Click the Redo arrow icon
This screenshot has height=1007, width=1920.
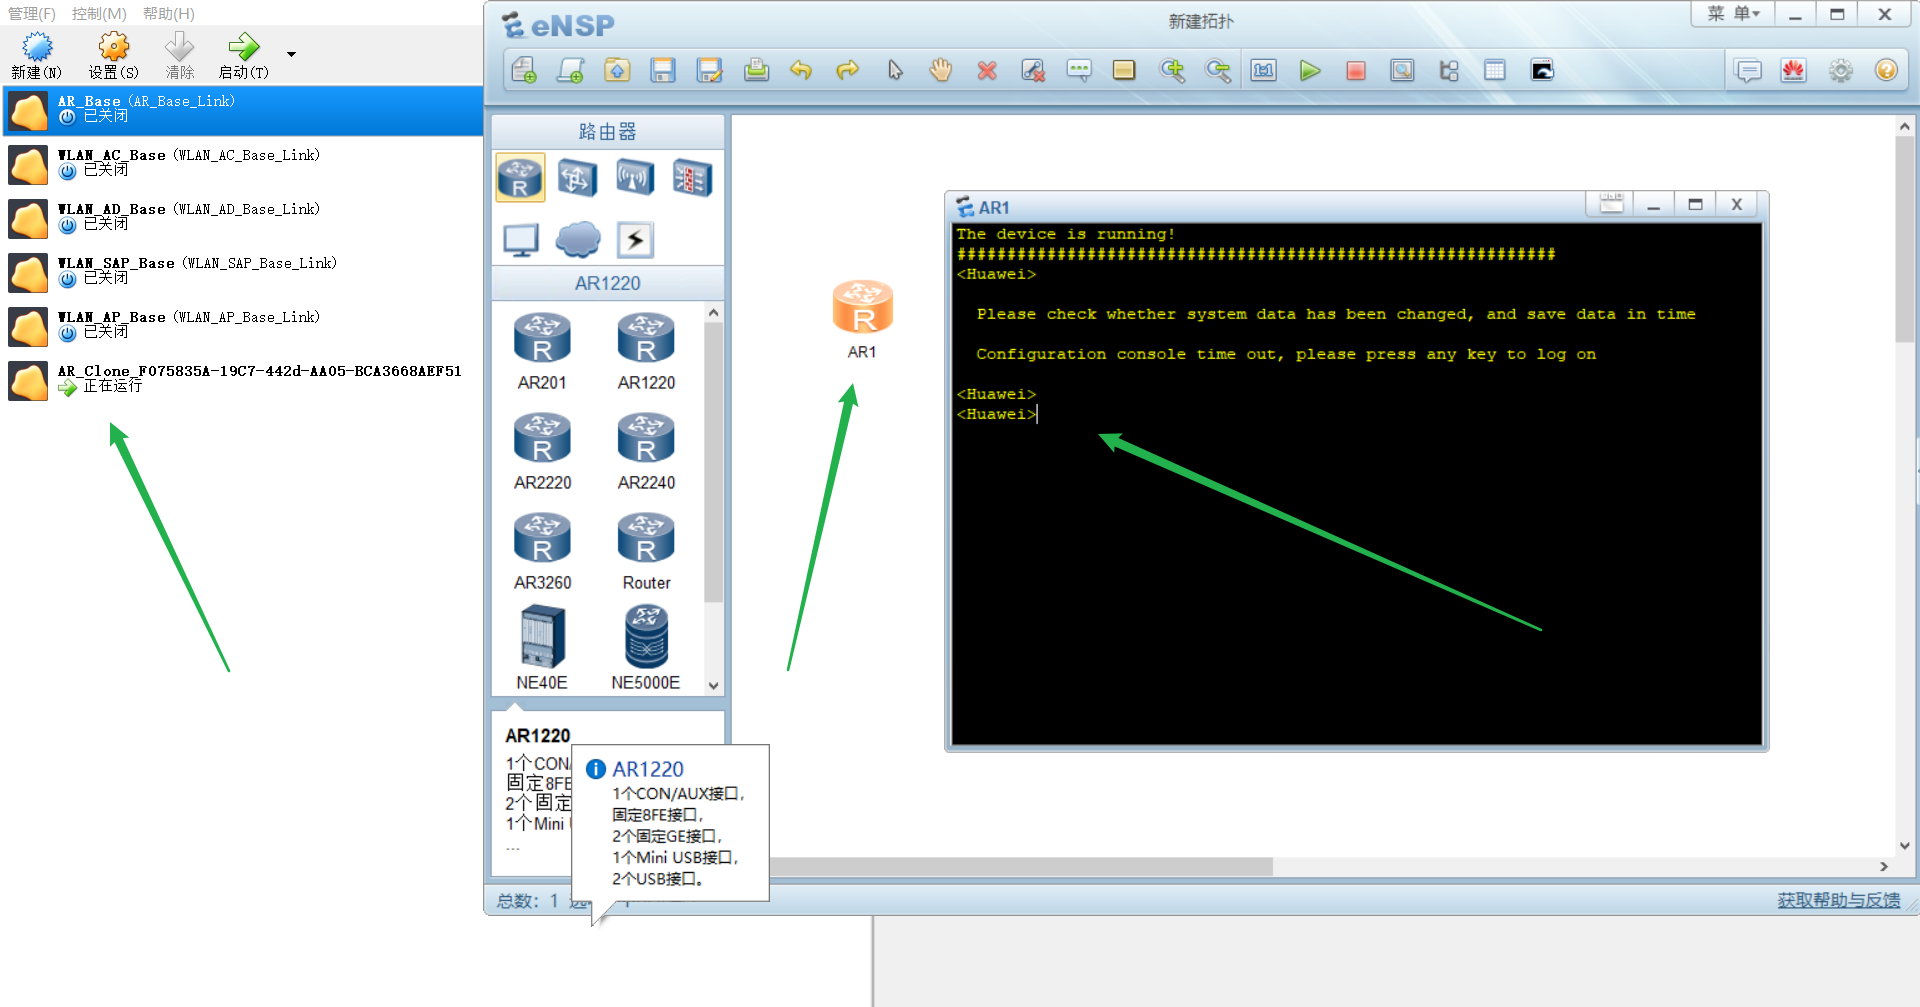(x=848, y=71)
